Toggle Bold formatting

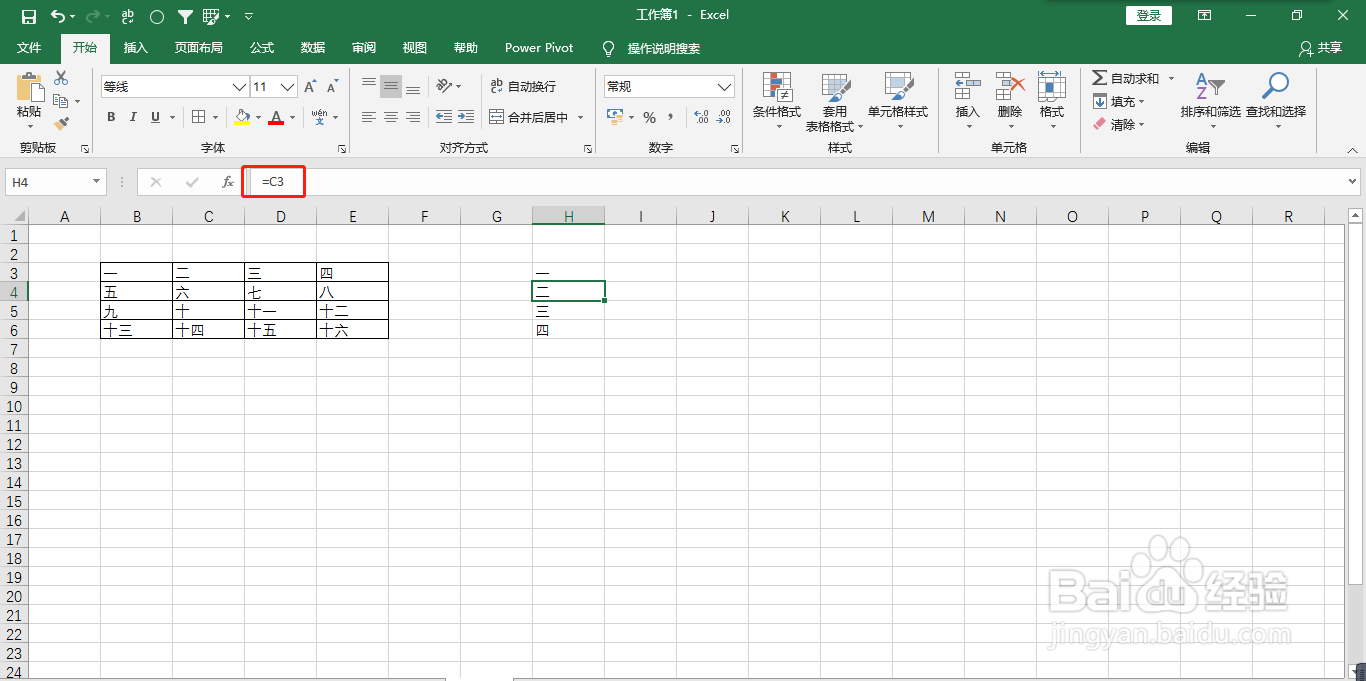(x=111, y=117)
